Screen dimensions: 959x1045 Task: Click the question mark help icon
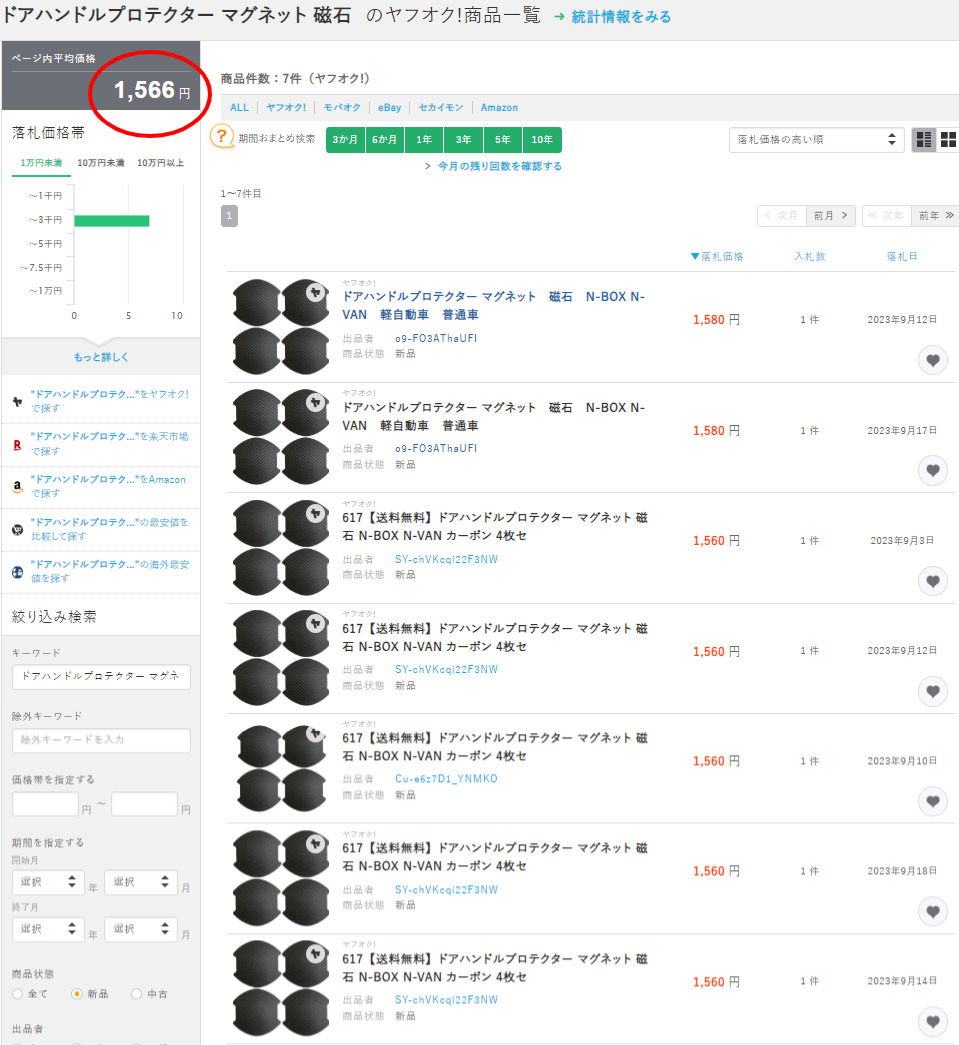222,138
